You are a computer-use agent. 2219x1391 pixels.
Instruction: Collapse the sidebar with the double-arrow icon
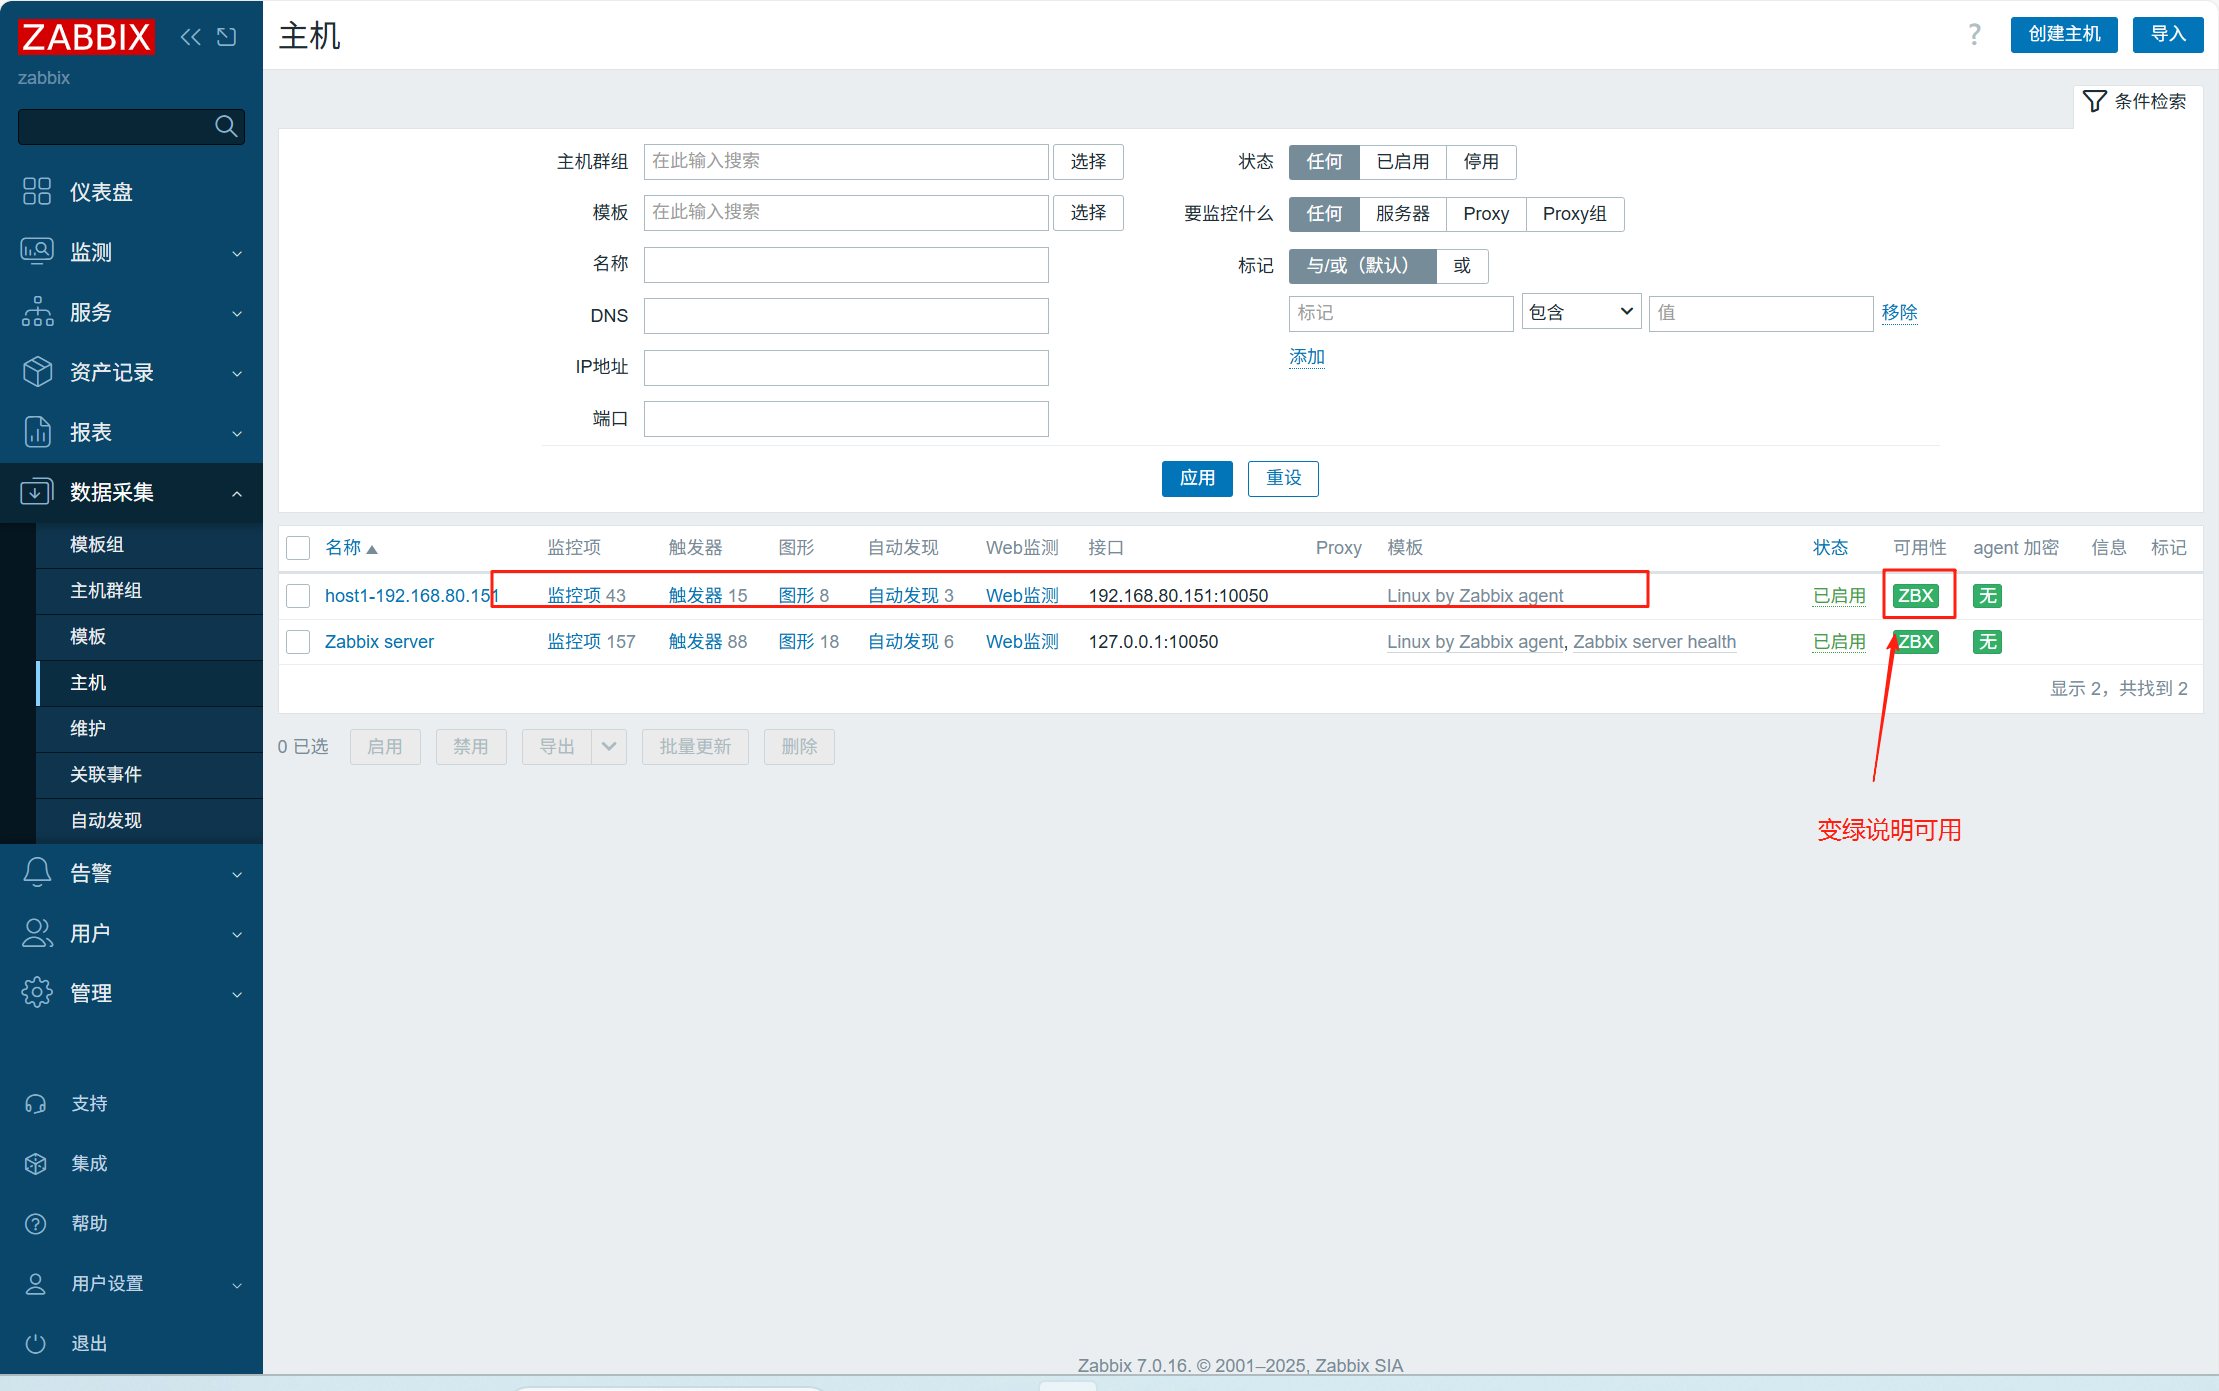[191, 37]
